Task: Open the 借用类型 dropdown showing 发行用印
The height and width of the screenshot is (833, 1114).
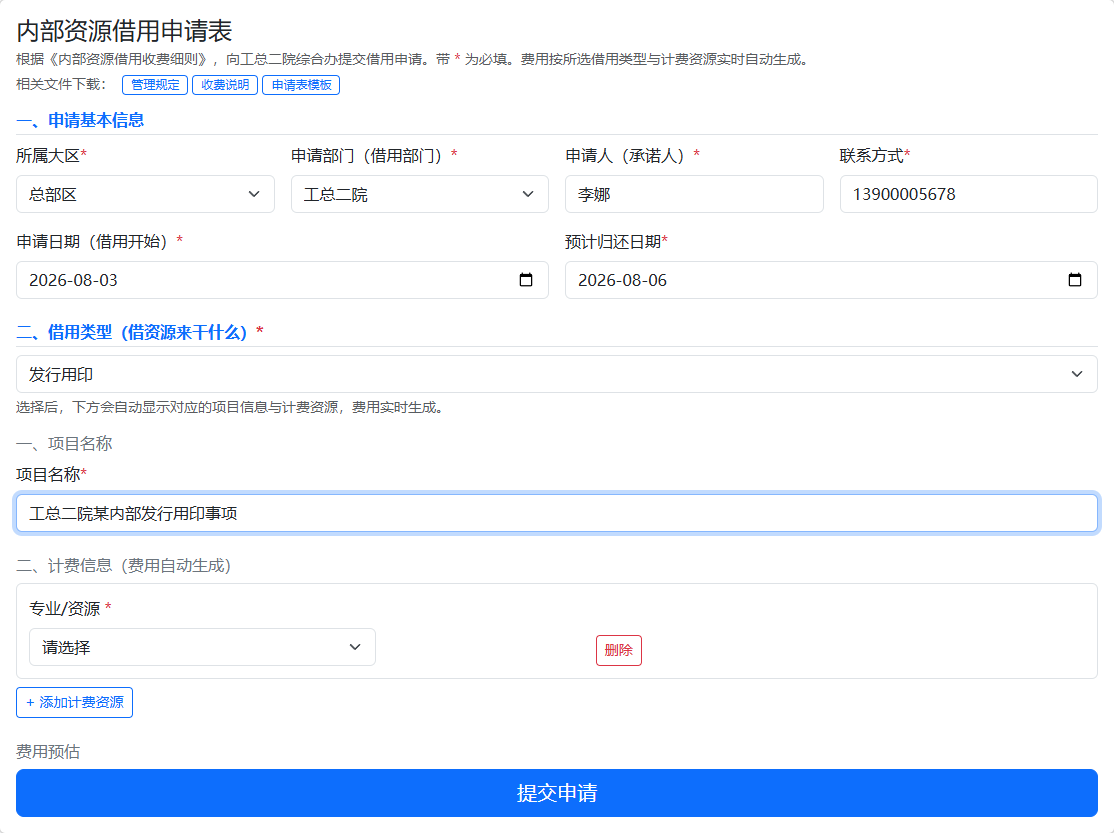Action: click(557, 374)
